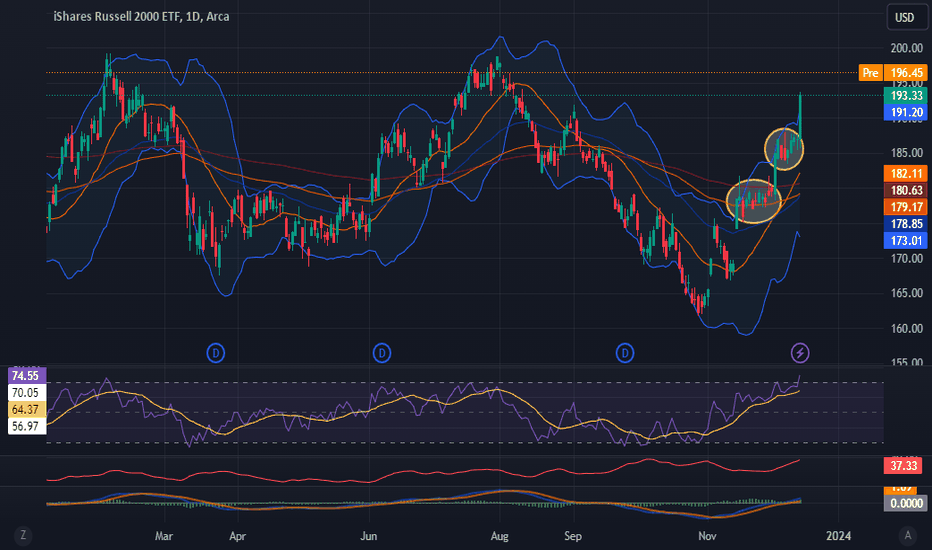Click the iShares Russell 2000 ETF title
This screenshot has width=932, height=550.
coord(141,16)
